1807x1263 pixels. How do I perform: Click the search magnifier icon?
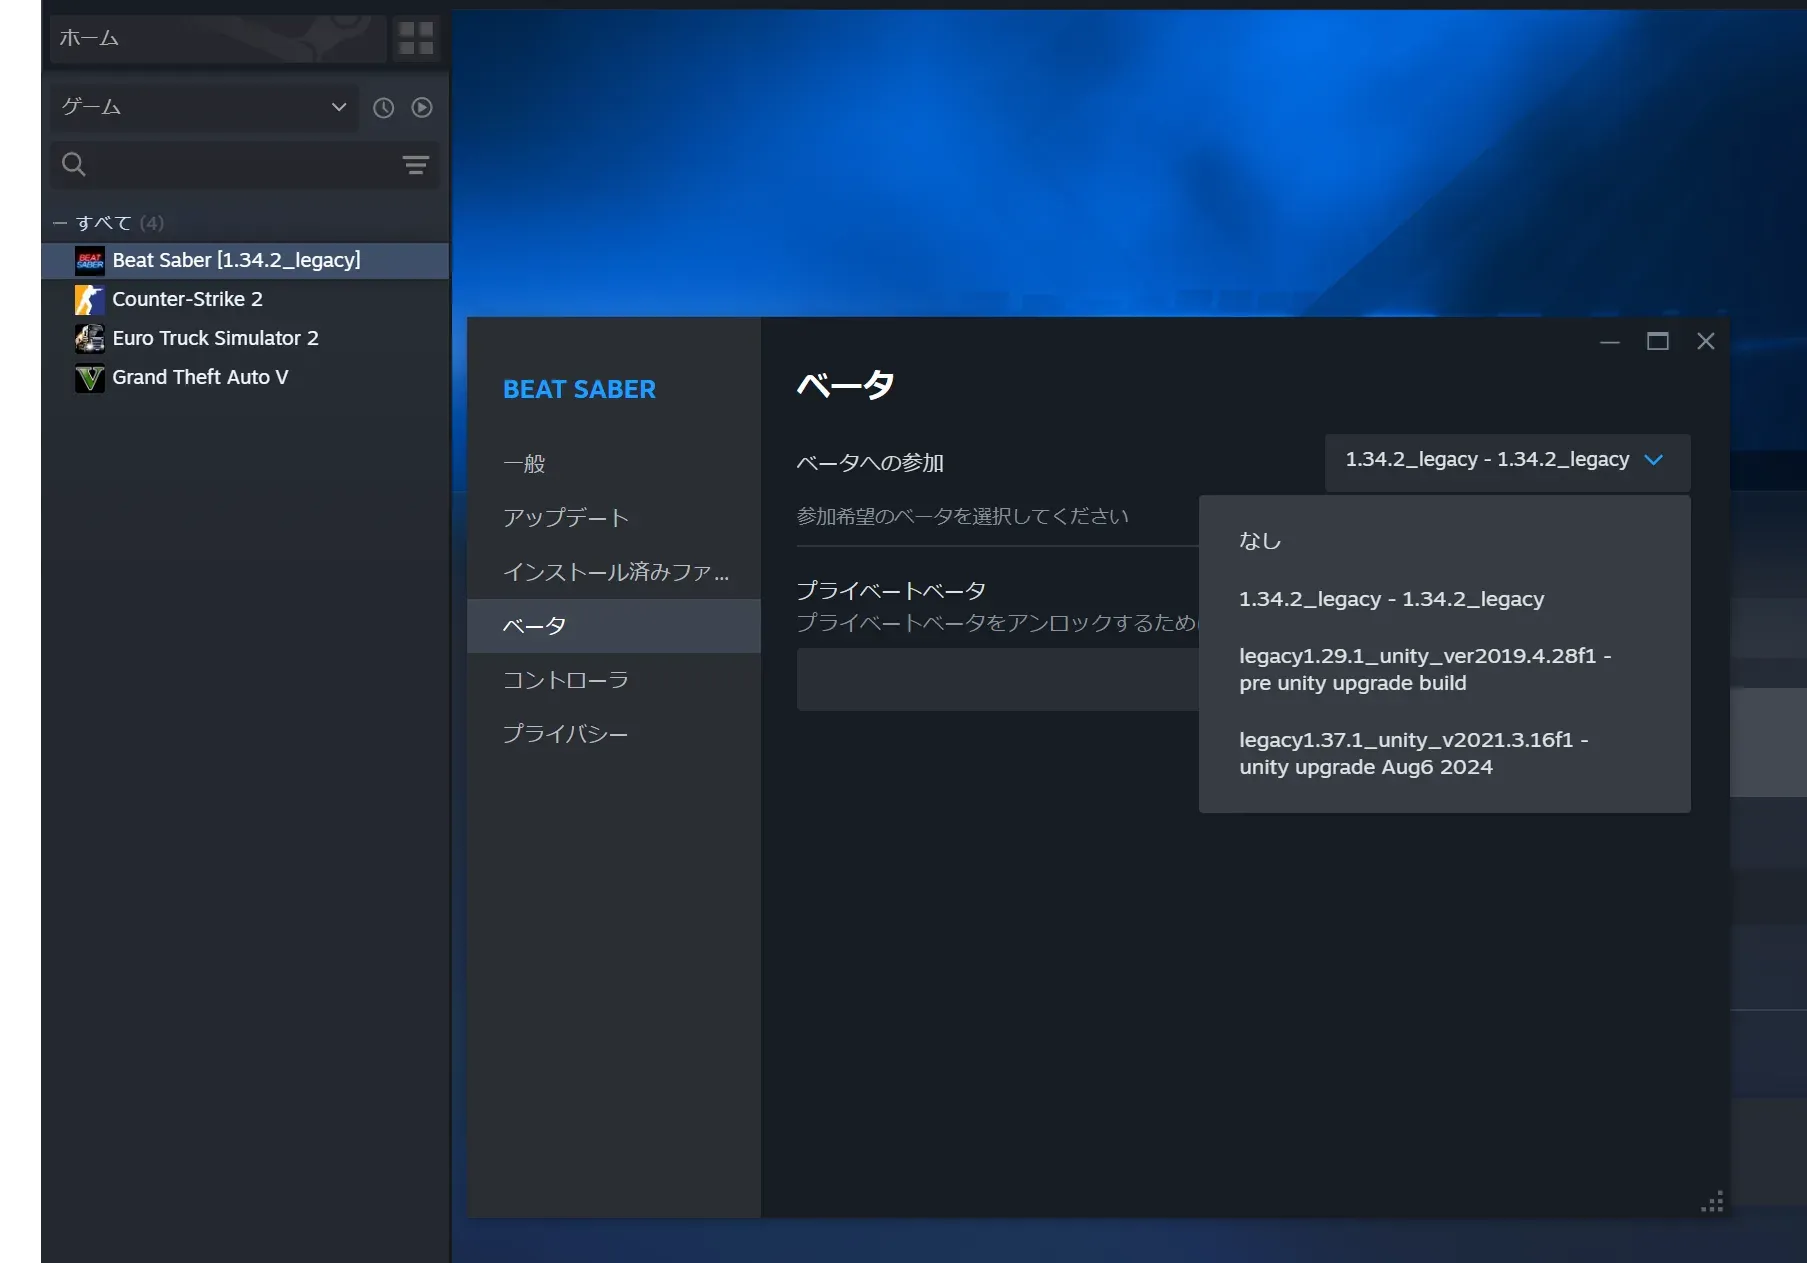coord(73,164)
